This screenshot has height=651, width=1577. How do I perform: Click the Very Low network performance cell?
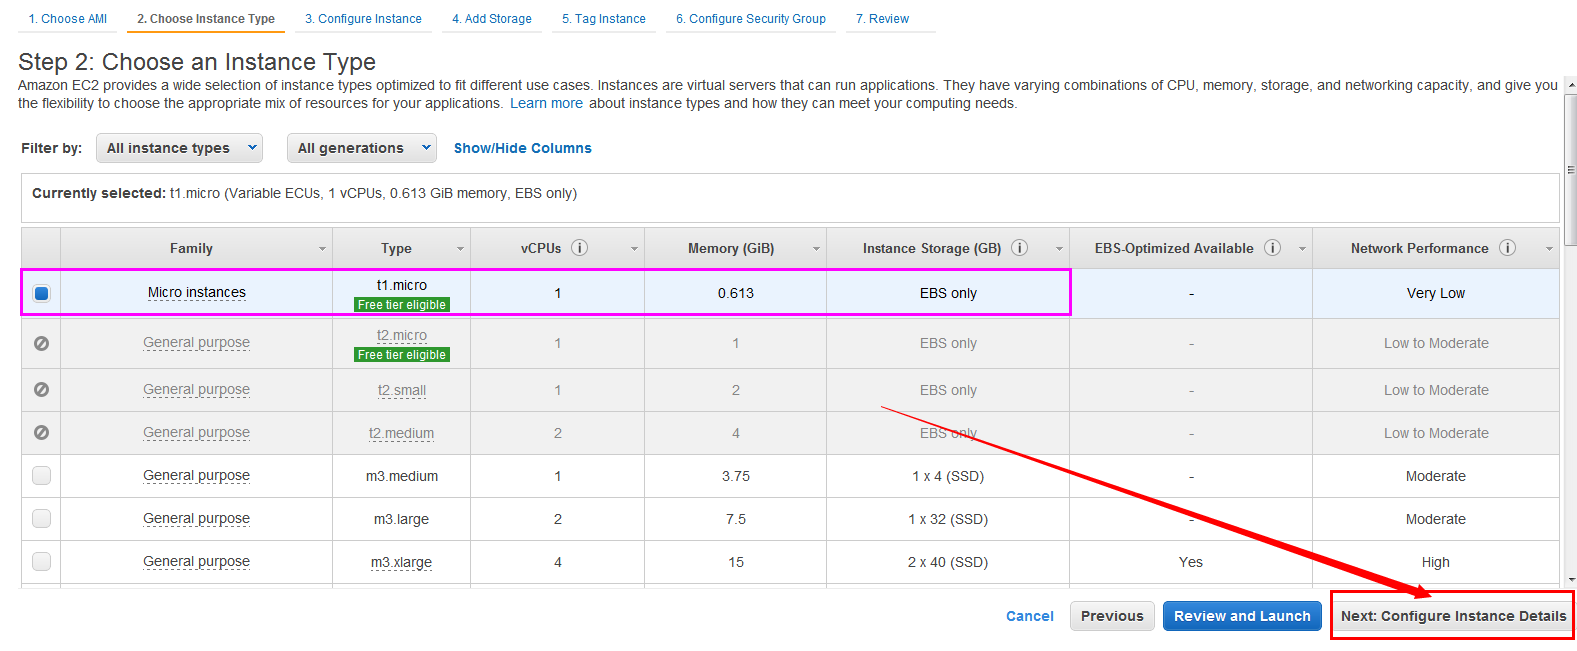(1436, 293)
